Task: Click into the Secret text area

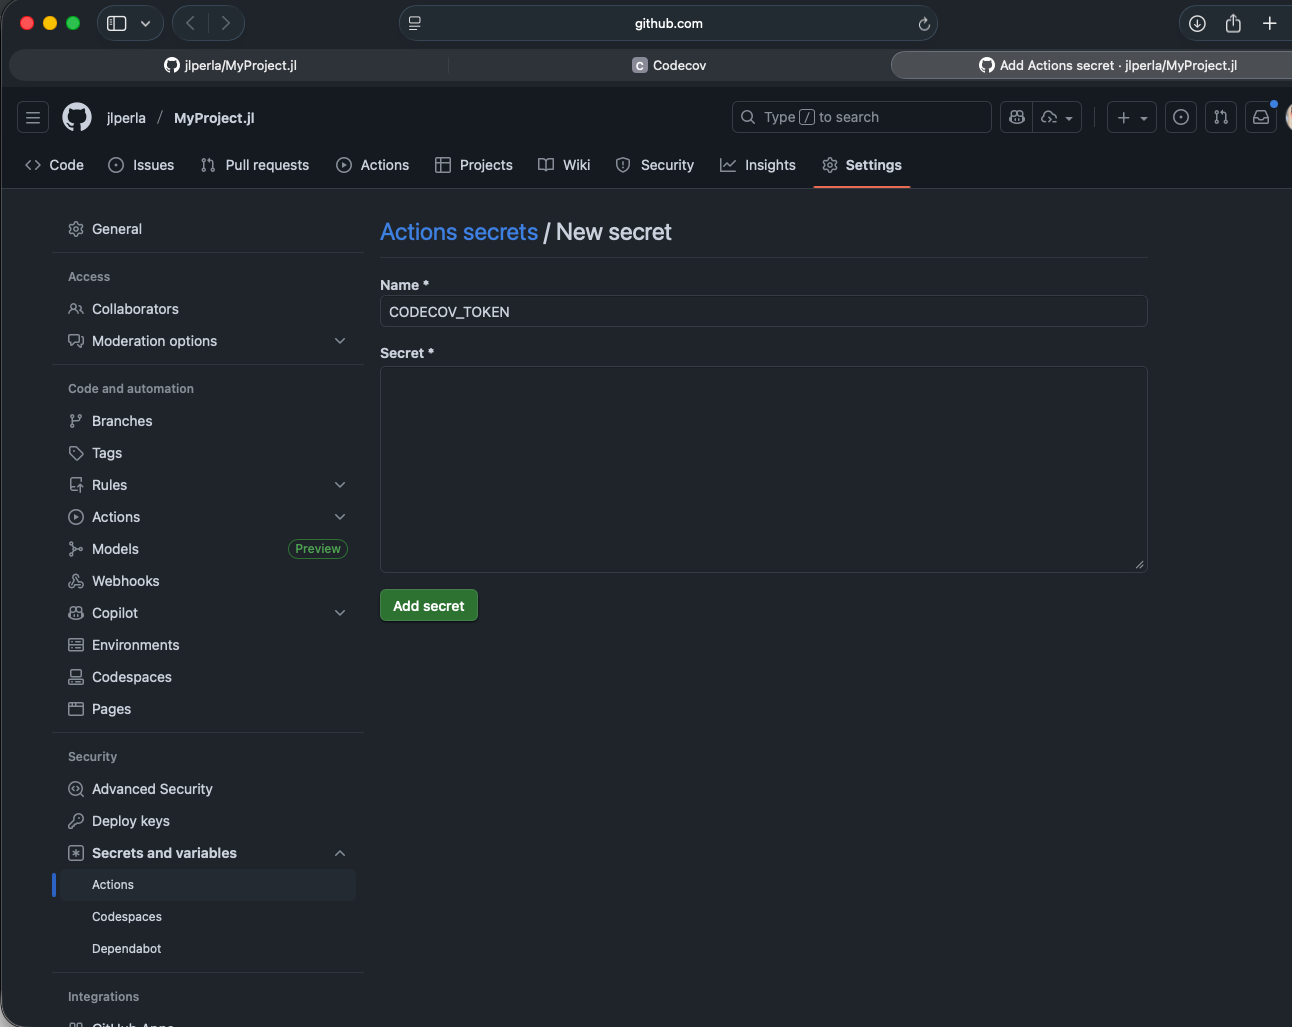Action: click(763, 469)
